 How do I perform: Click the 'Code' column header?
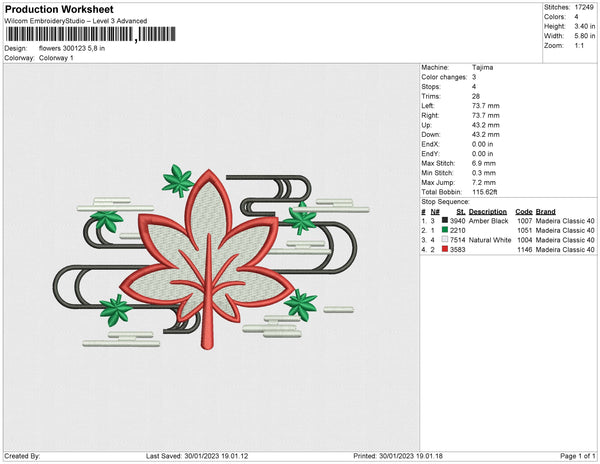click(524, 212)
